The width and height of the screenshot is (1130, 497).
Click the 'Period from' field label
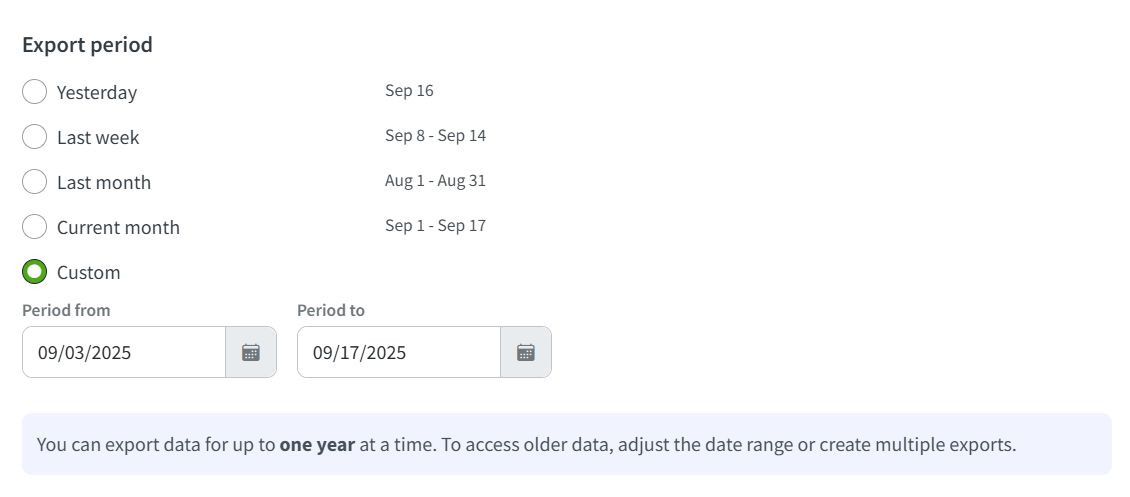[x=66, y=310]
